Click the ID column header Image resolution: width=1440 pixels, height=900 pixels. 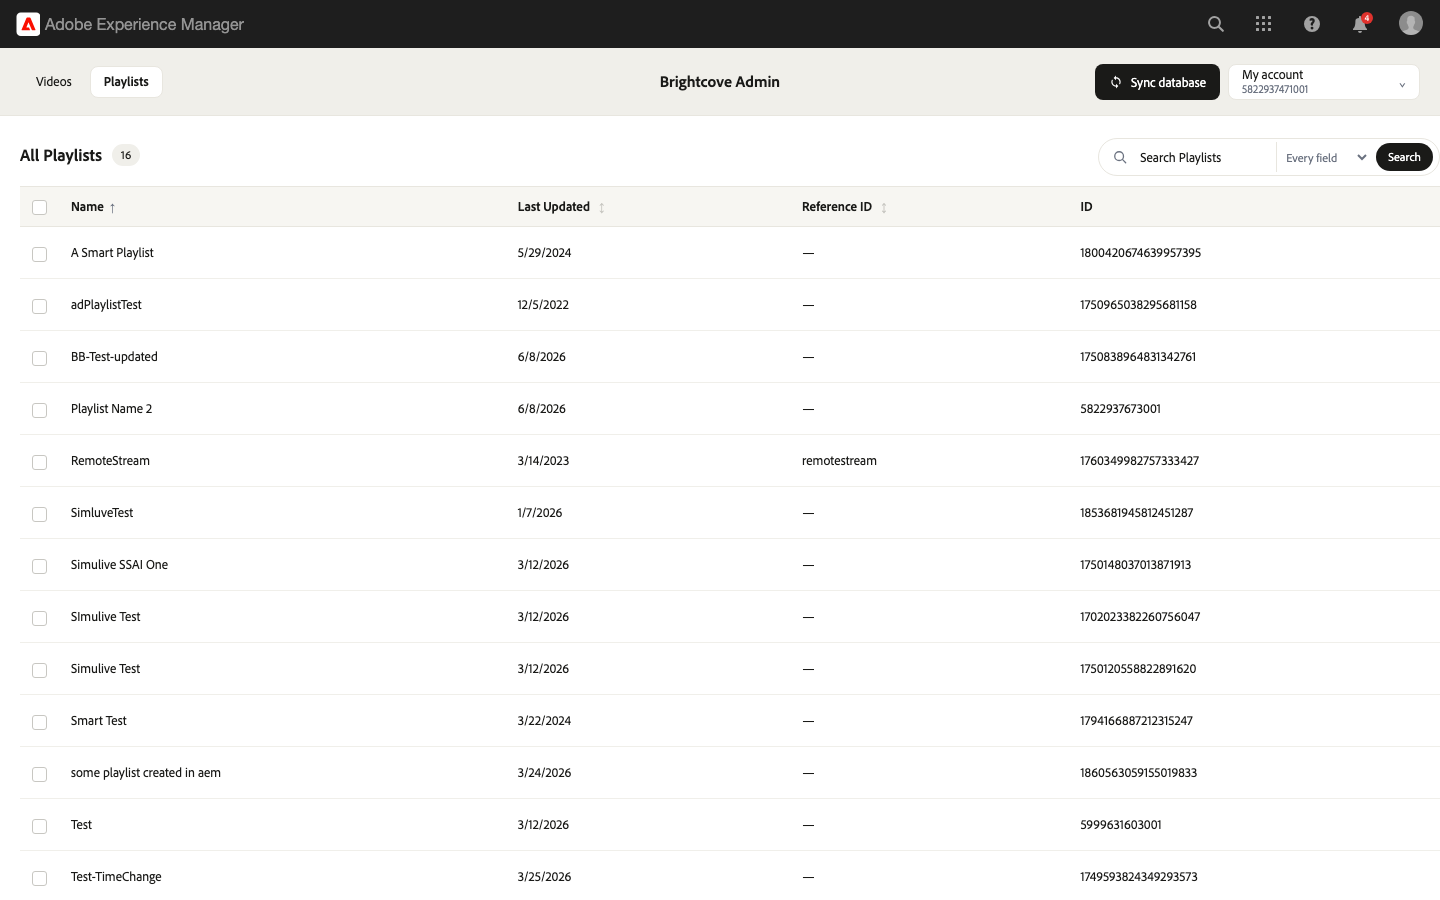click(x=1086, y=207)
